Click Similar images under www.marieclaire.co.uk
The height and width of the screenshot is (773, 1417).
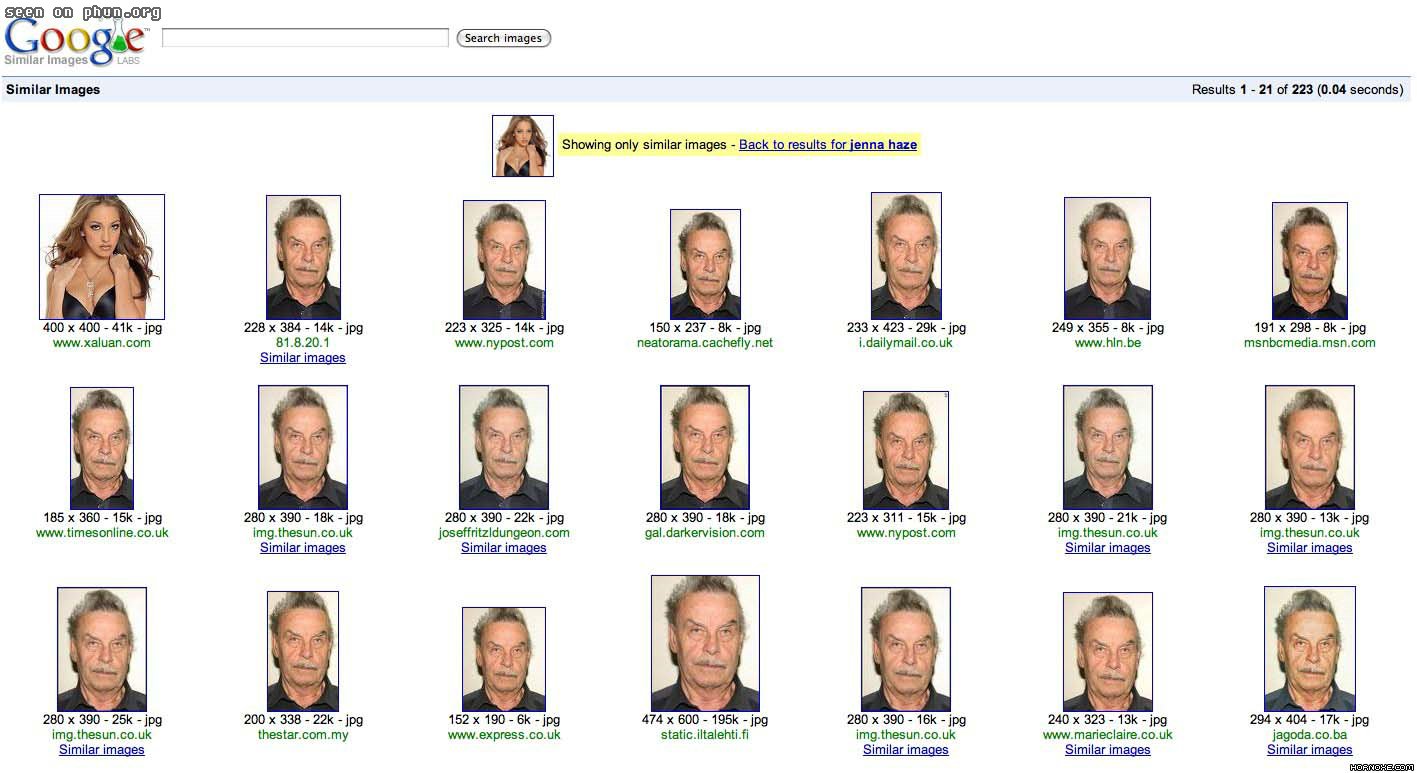[x=1107, y=750]
